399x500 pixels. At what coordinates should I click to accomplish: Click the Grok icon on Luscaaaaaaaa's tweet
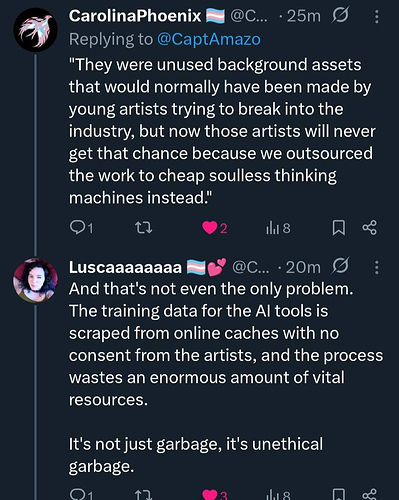[340, 266]
